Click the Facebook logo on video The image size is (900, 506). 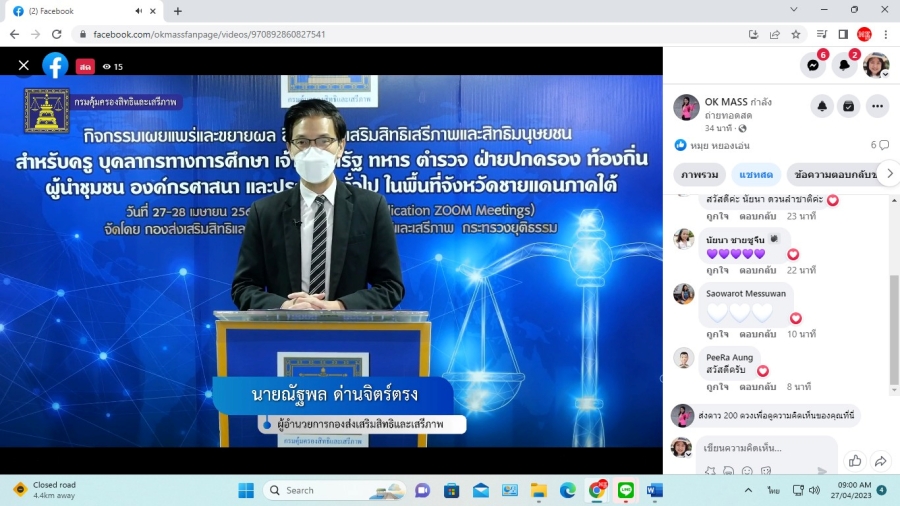(x=55, y=66)
